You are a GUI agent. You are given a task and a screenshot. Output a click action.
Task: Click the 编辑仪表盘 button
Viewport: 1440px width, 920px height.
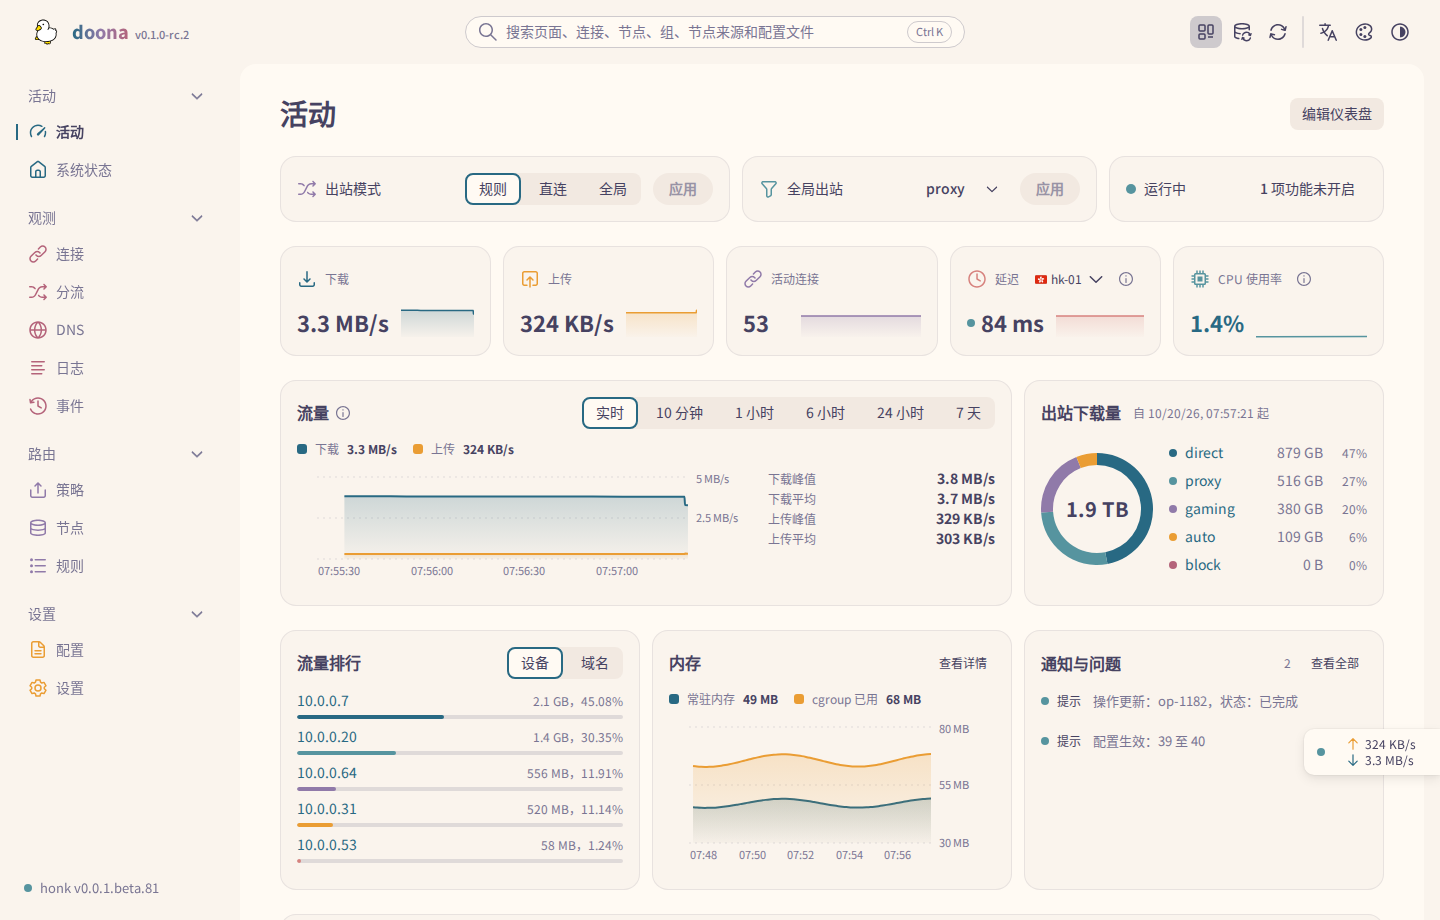click(x=1337, y=114)
